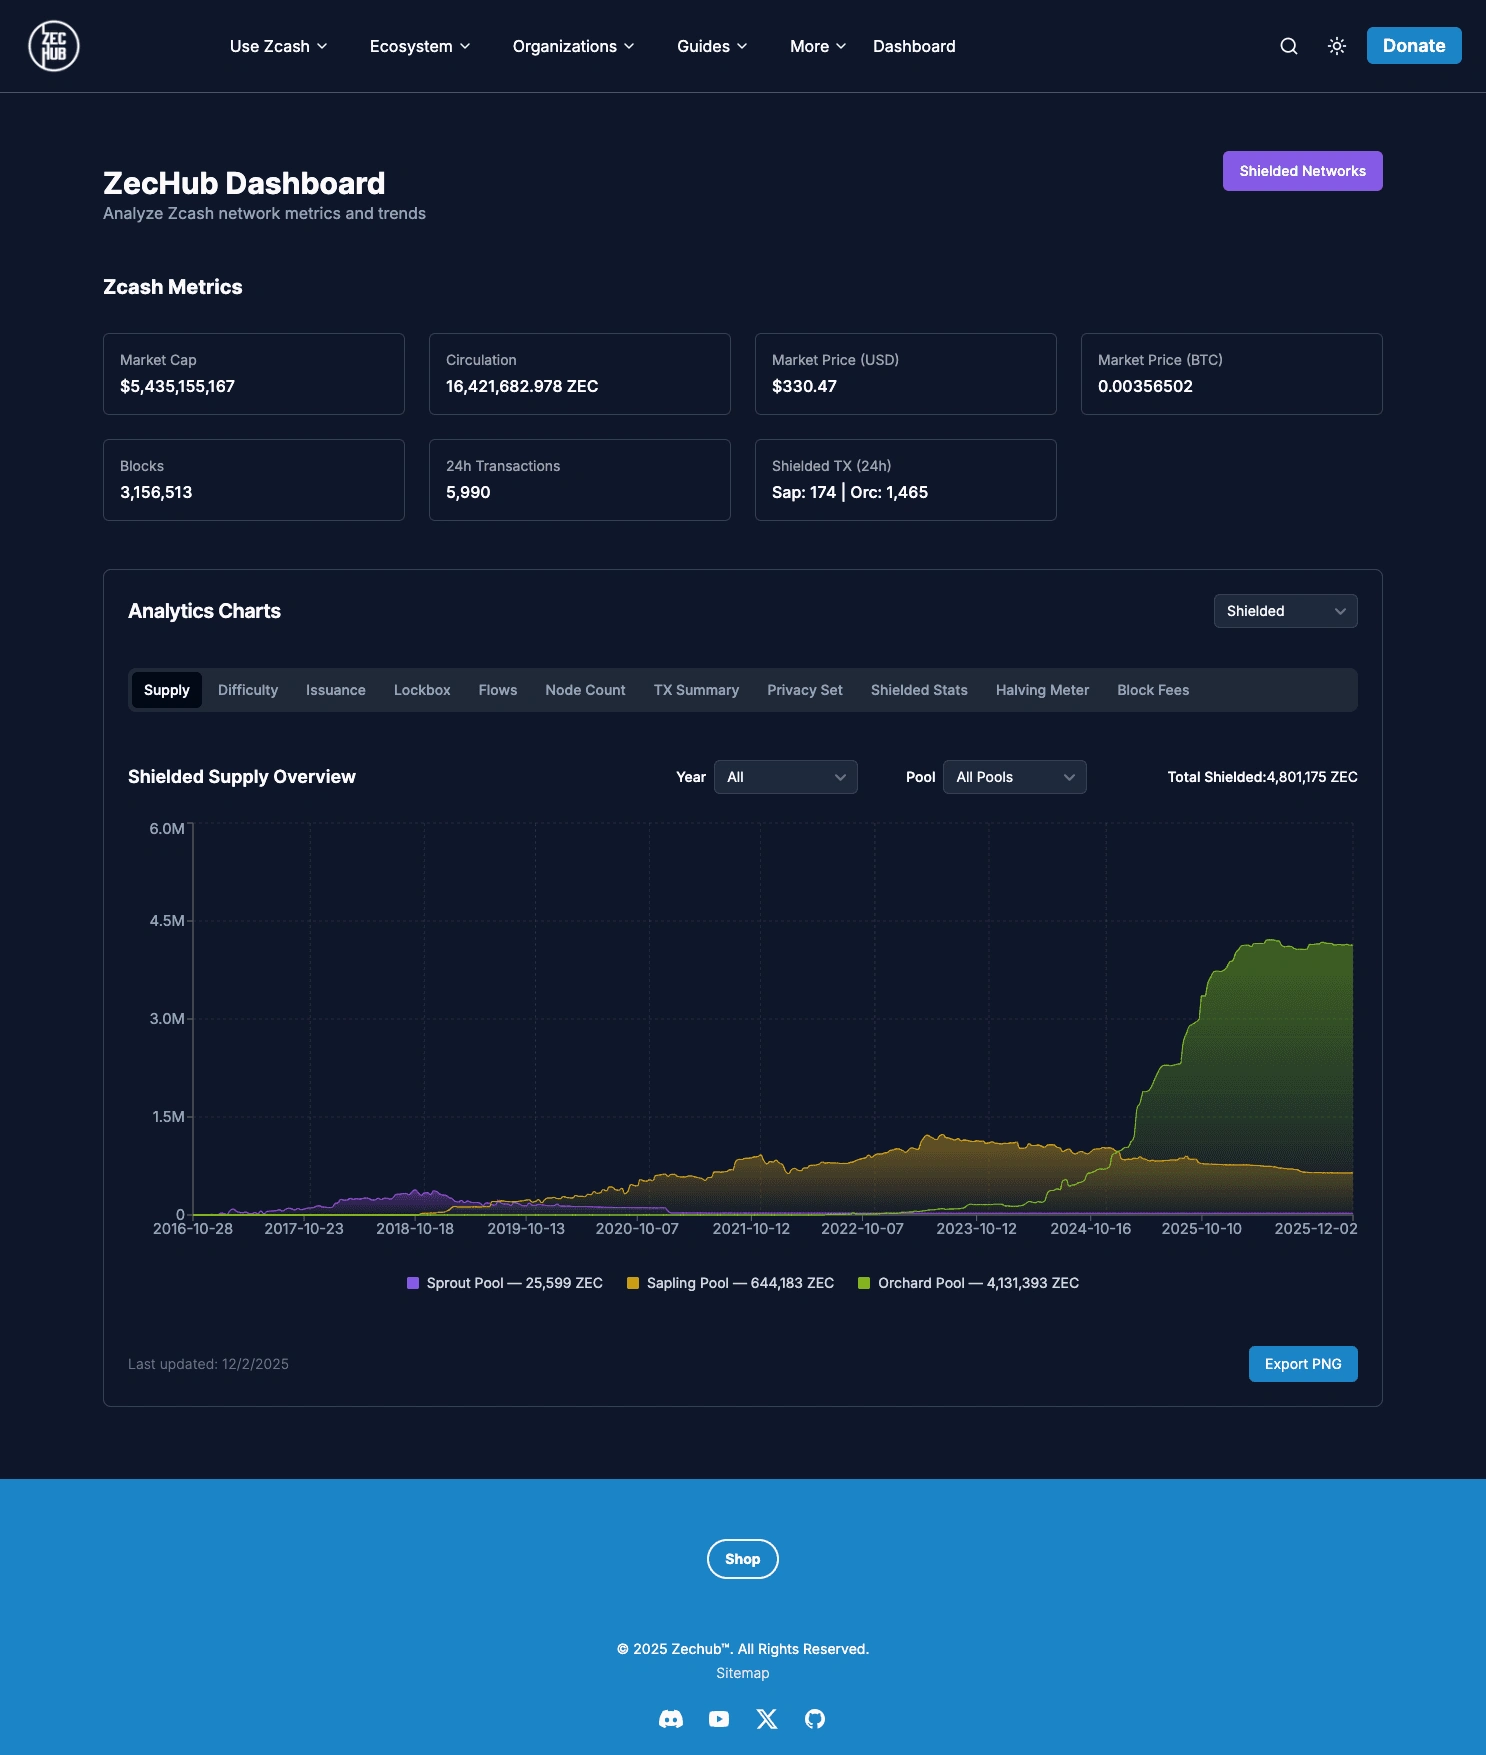The width and height of the screenshot is (1486, 1755).
Task: Open the YouTube channel icon
Action: (719, 1719)
